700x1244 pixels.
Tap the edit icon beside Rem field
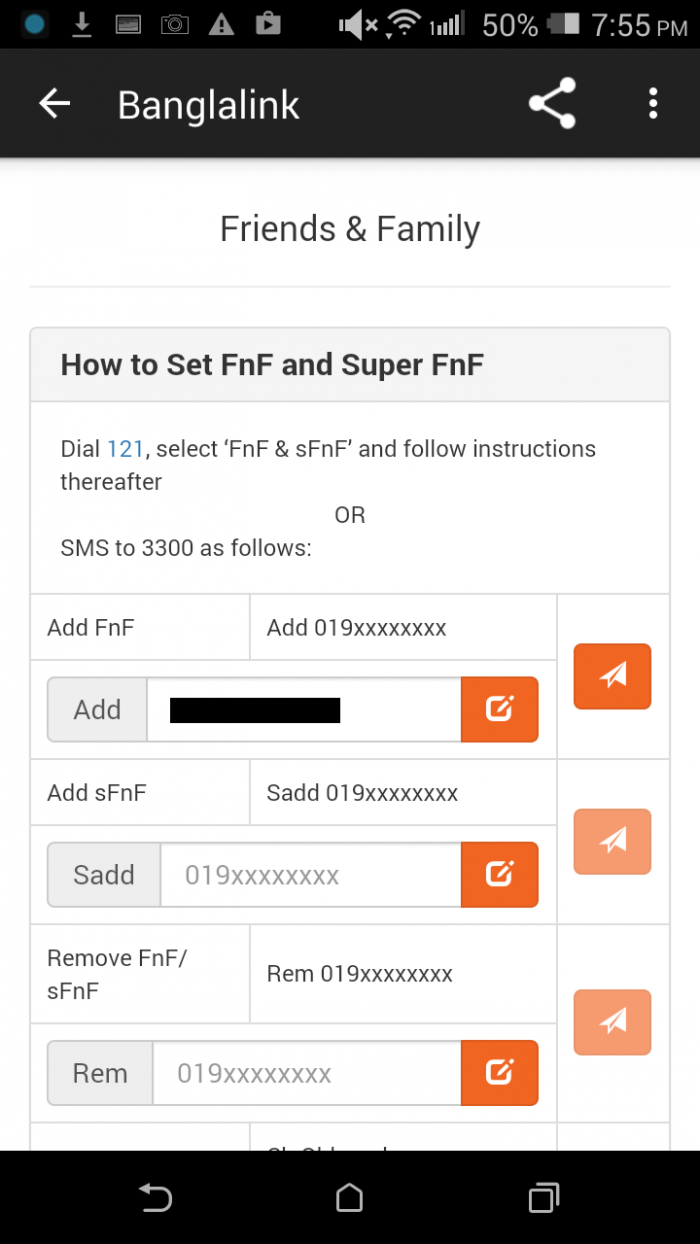pos(499,1073)
